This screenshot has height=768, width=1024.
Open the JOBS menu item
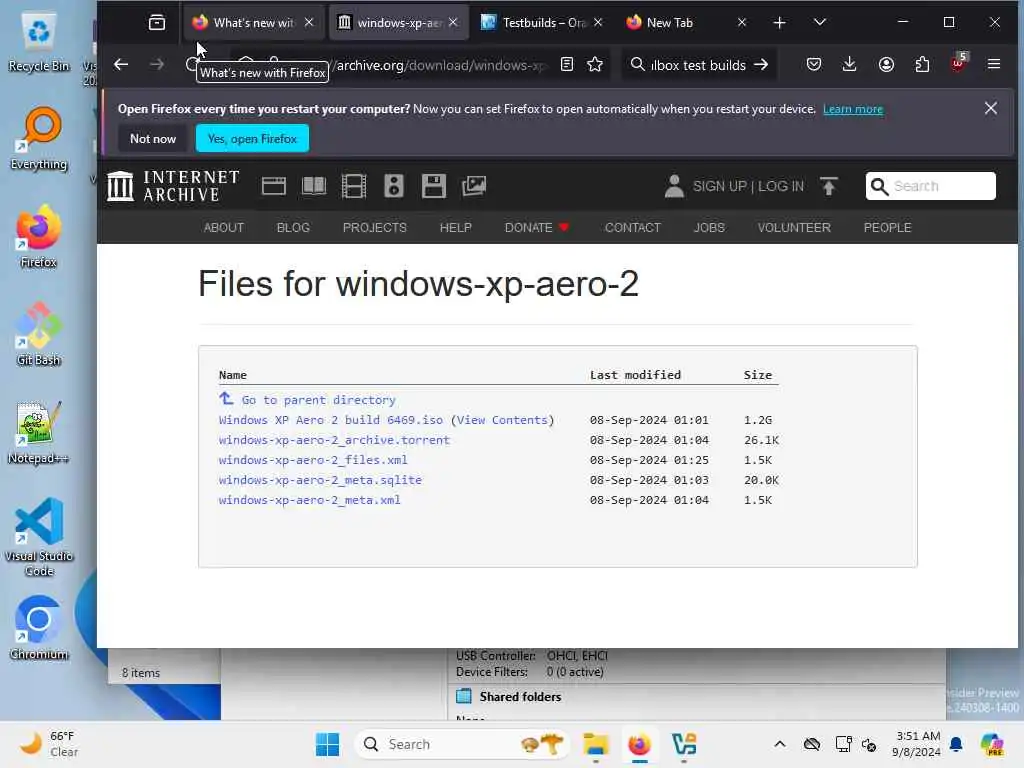tap(709, 227)
